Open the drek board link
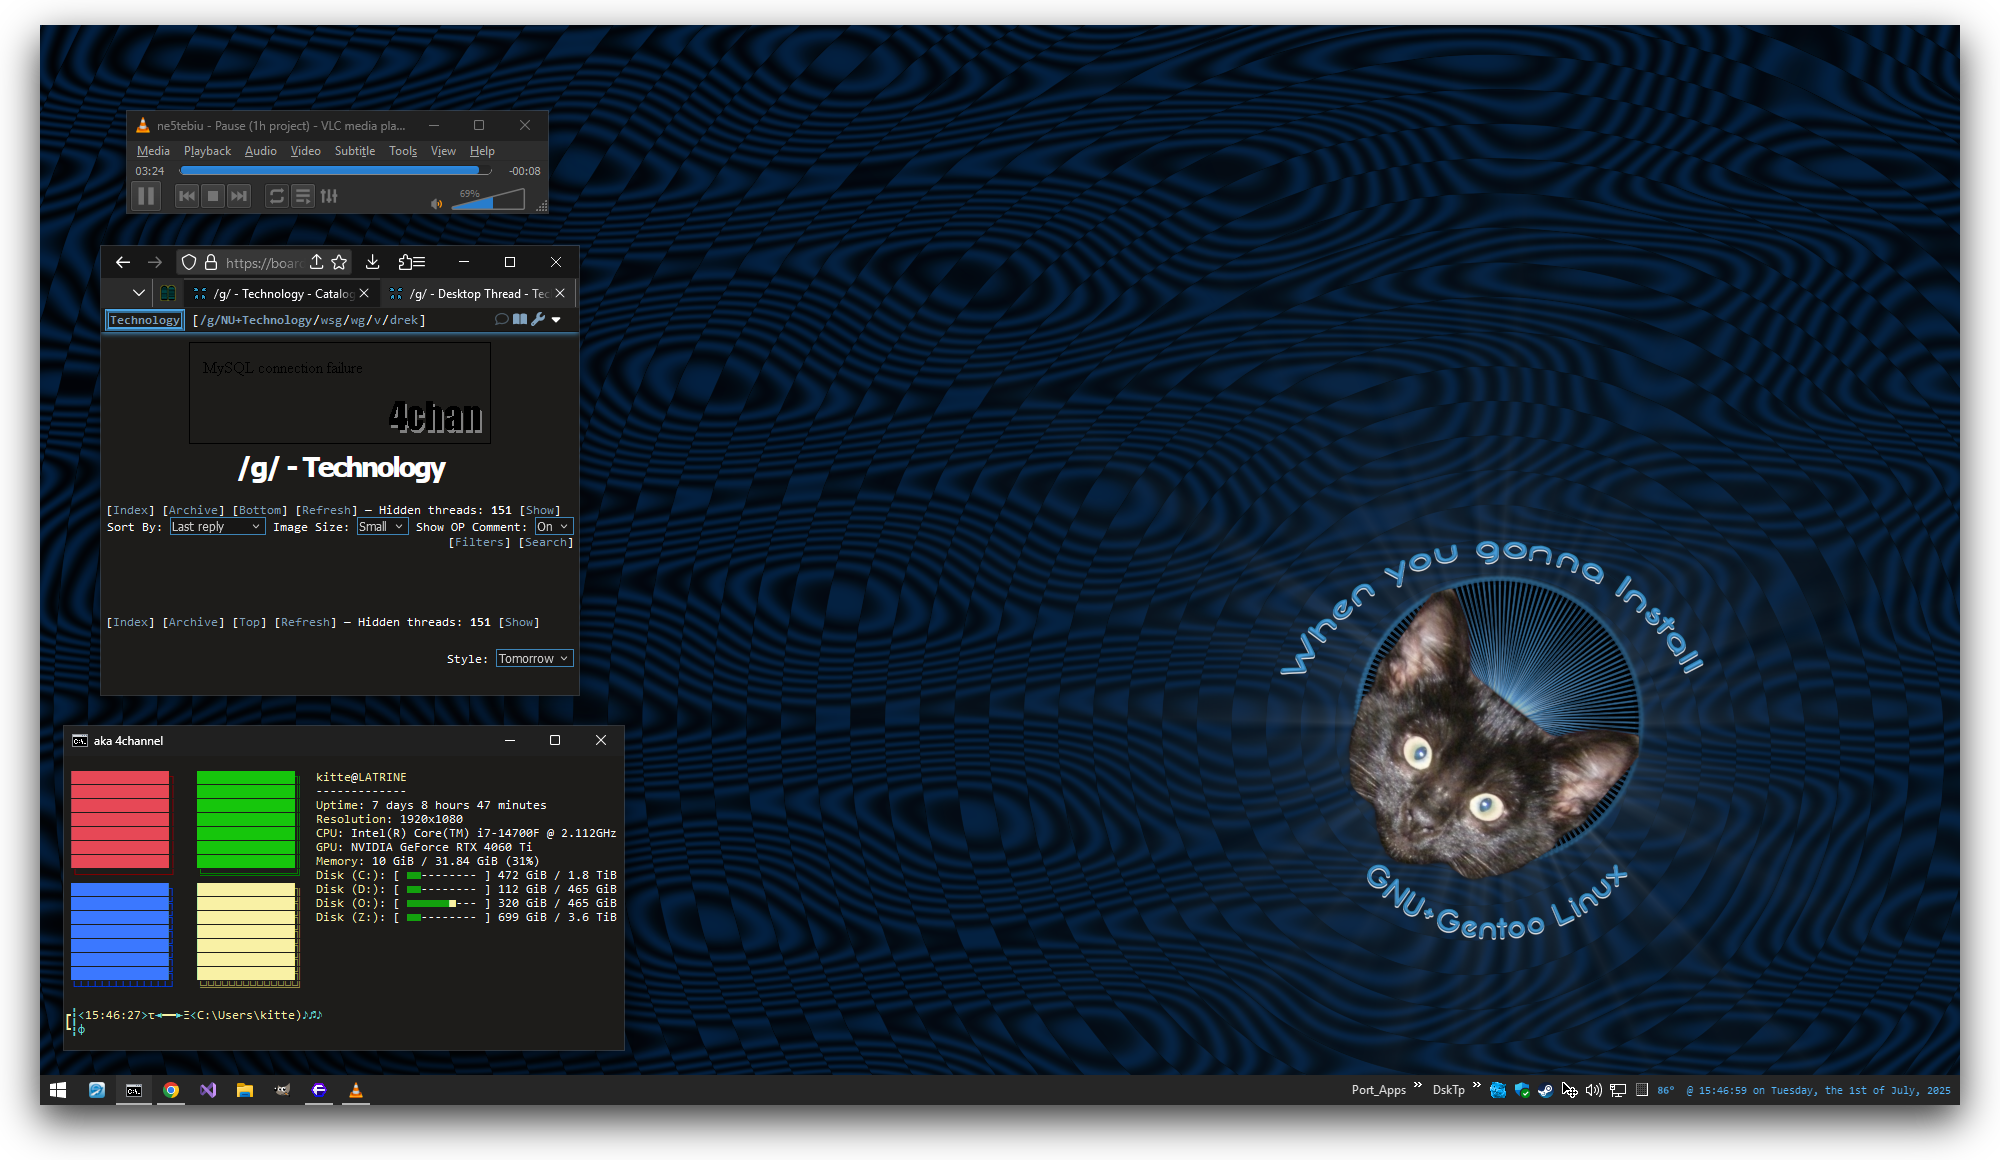The image size is (2000, 1160). (404, 320)
